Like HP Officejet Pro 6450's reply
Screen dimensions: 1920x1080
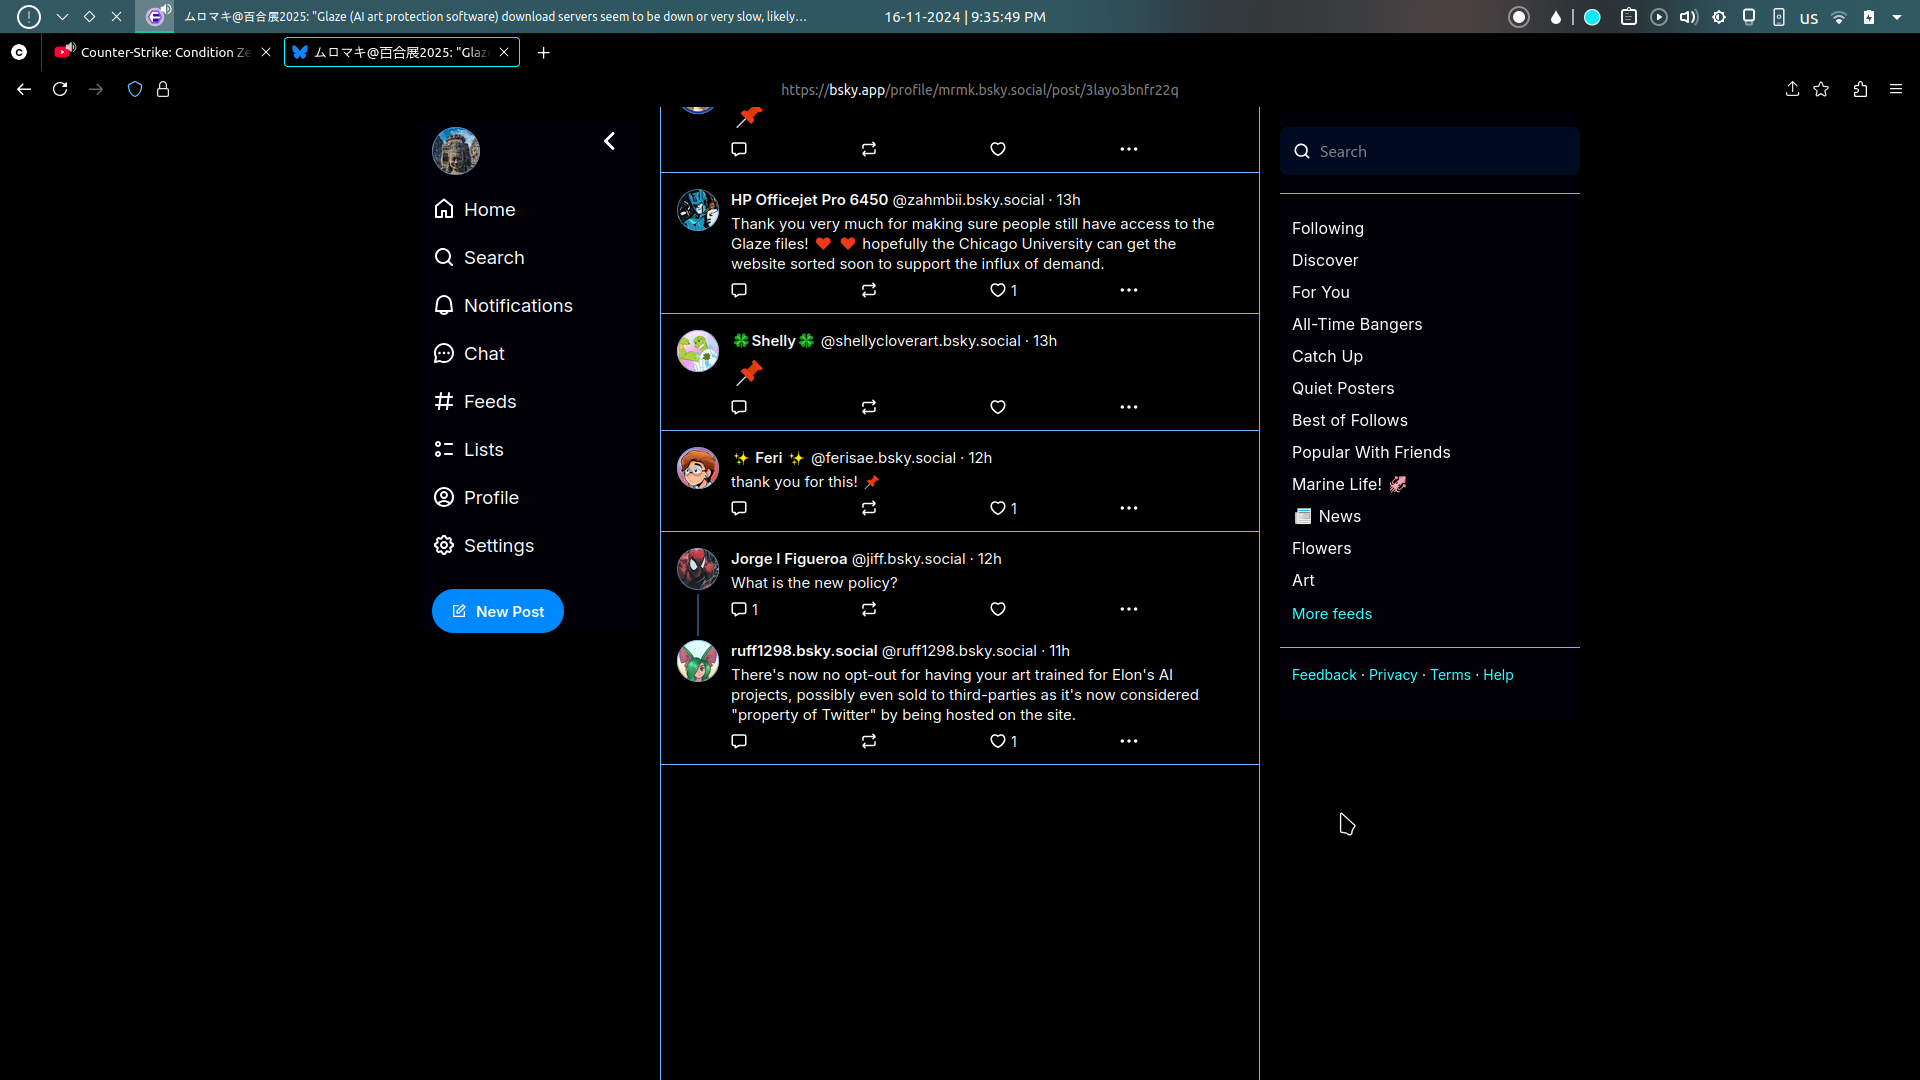point(998,290)
